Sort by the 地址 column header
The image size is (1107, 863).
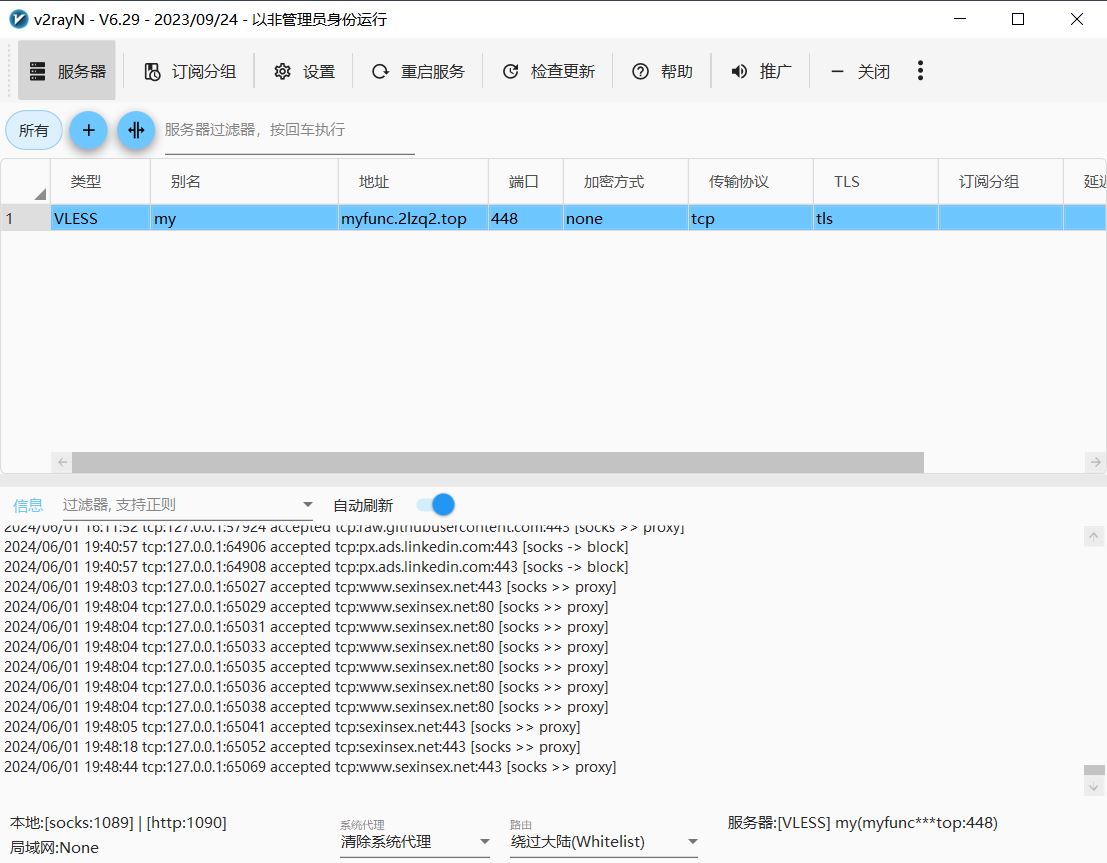coord(414,181)
